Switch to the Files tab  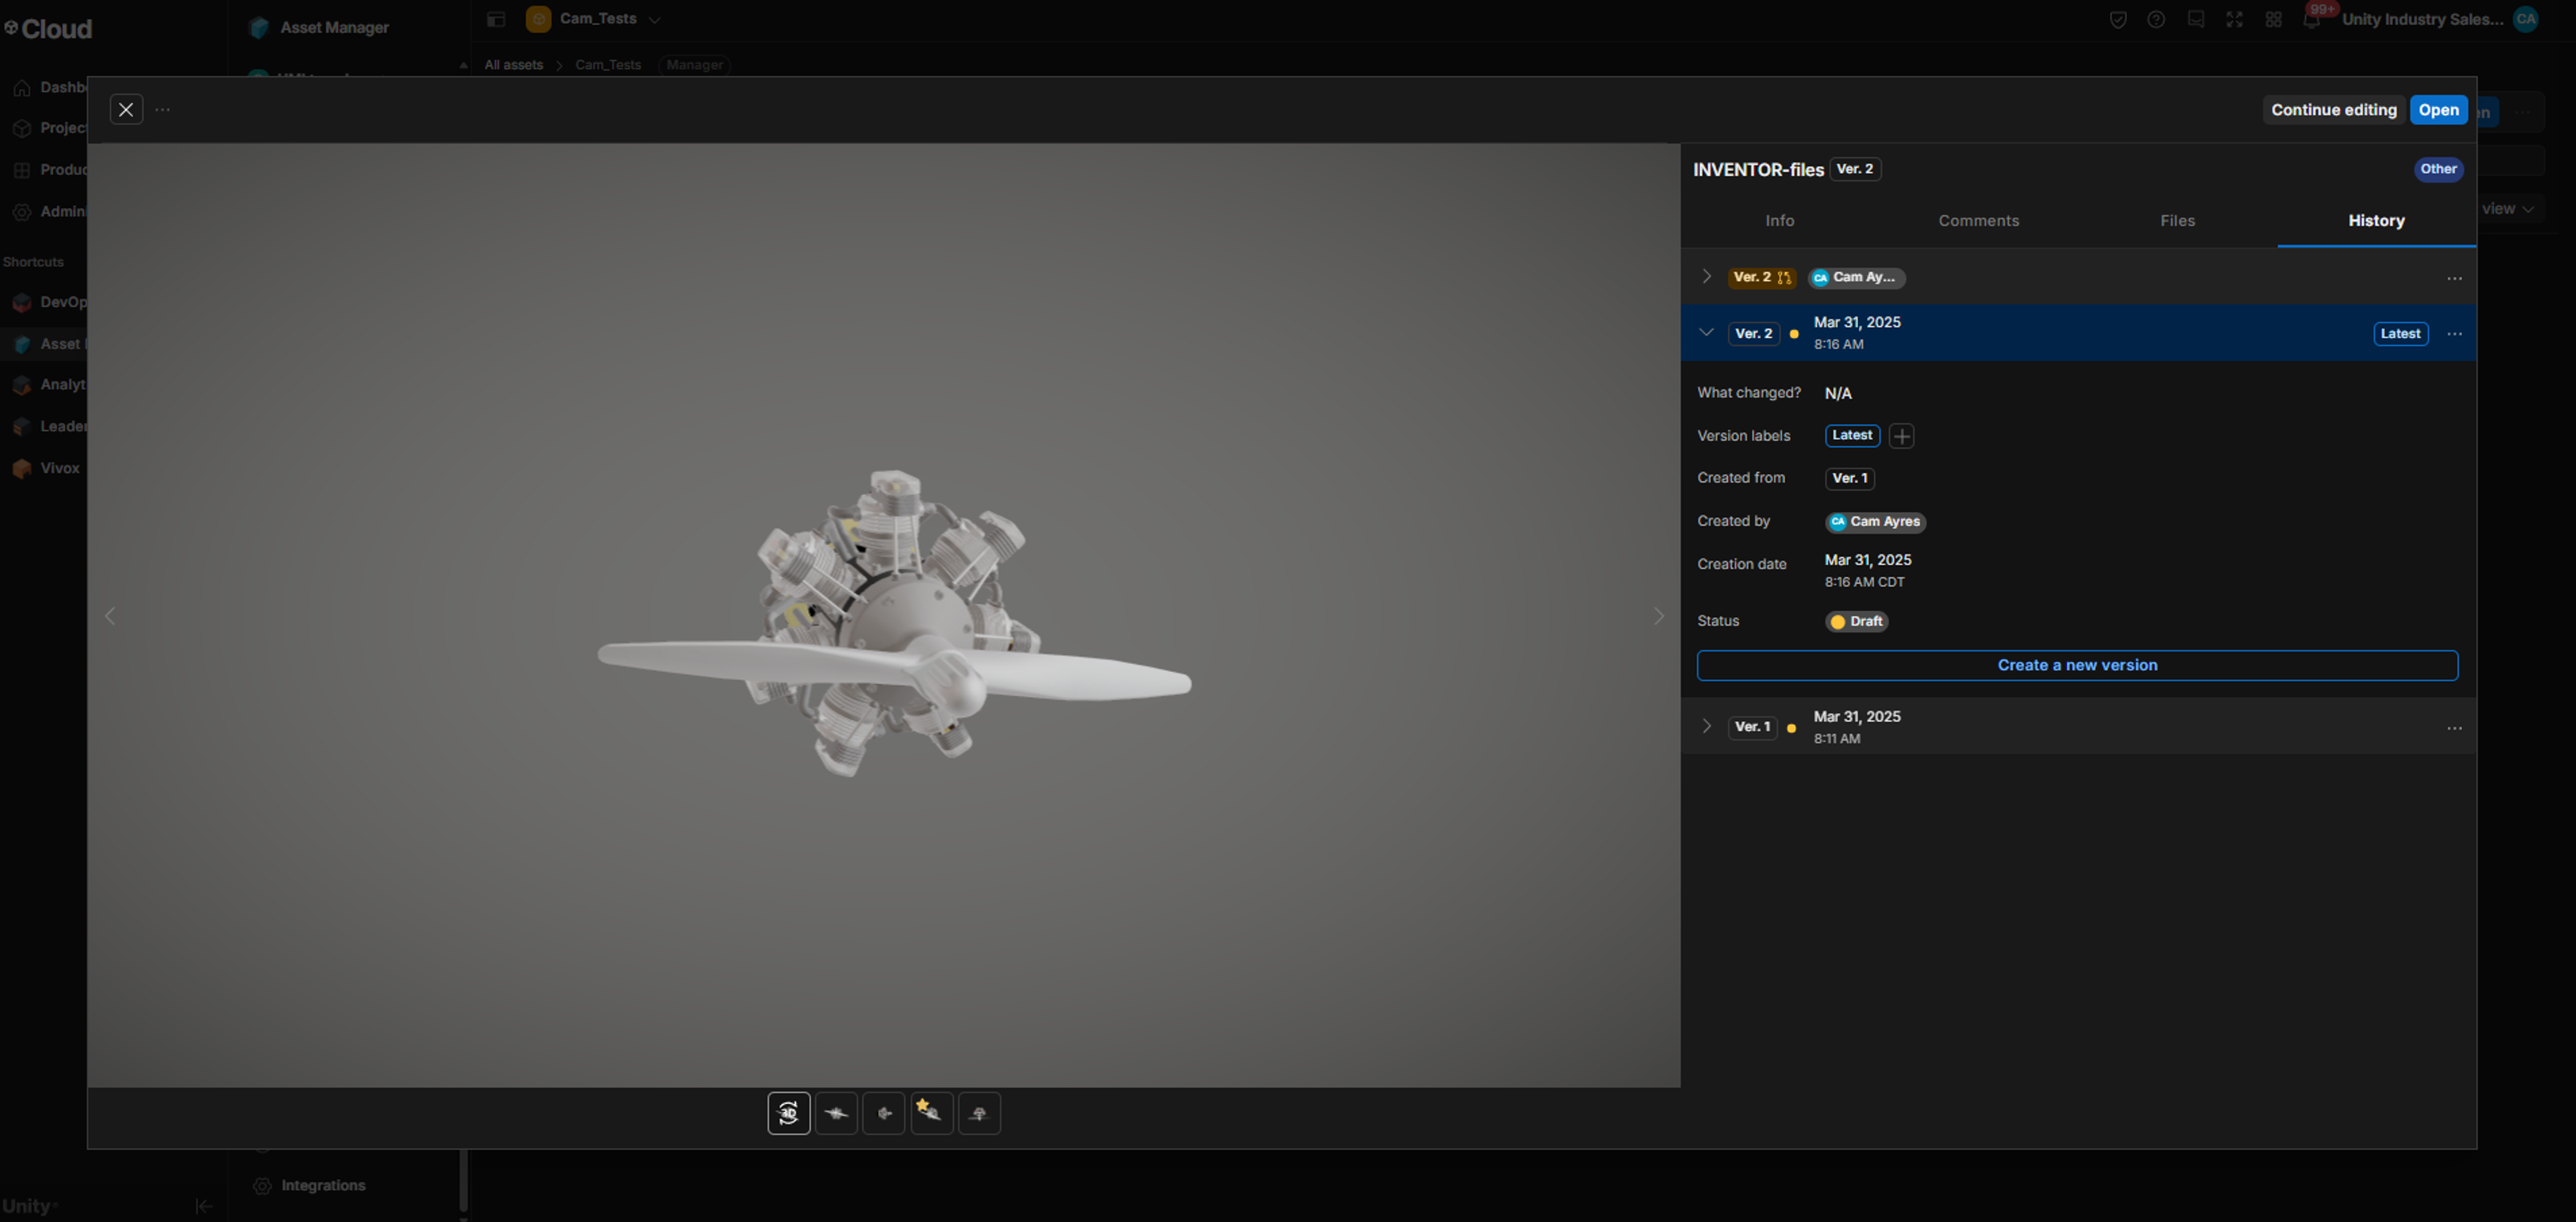2177,221
